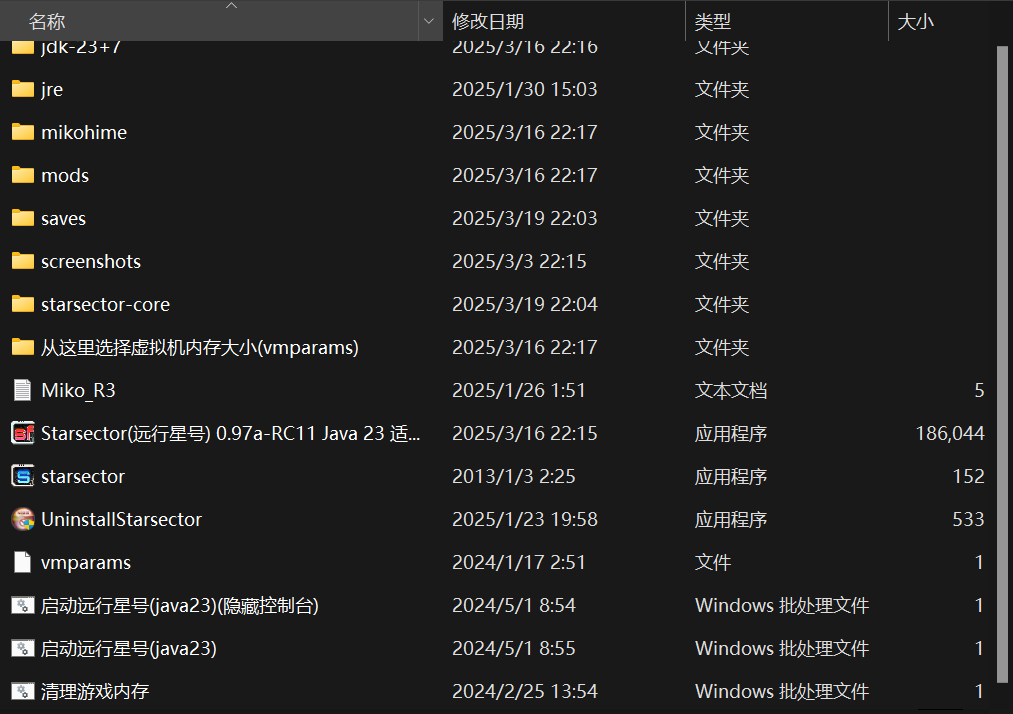The image size is (1013, 714).
Task: Click the Starsector 0.97a-RC11 application icon
Action: point(20,433)
